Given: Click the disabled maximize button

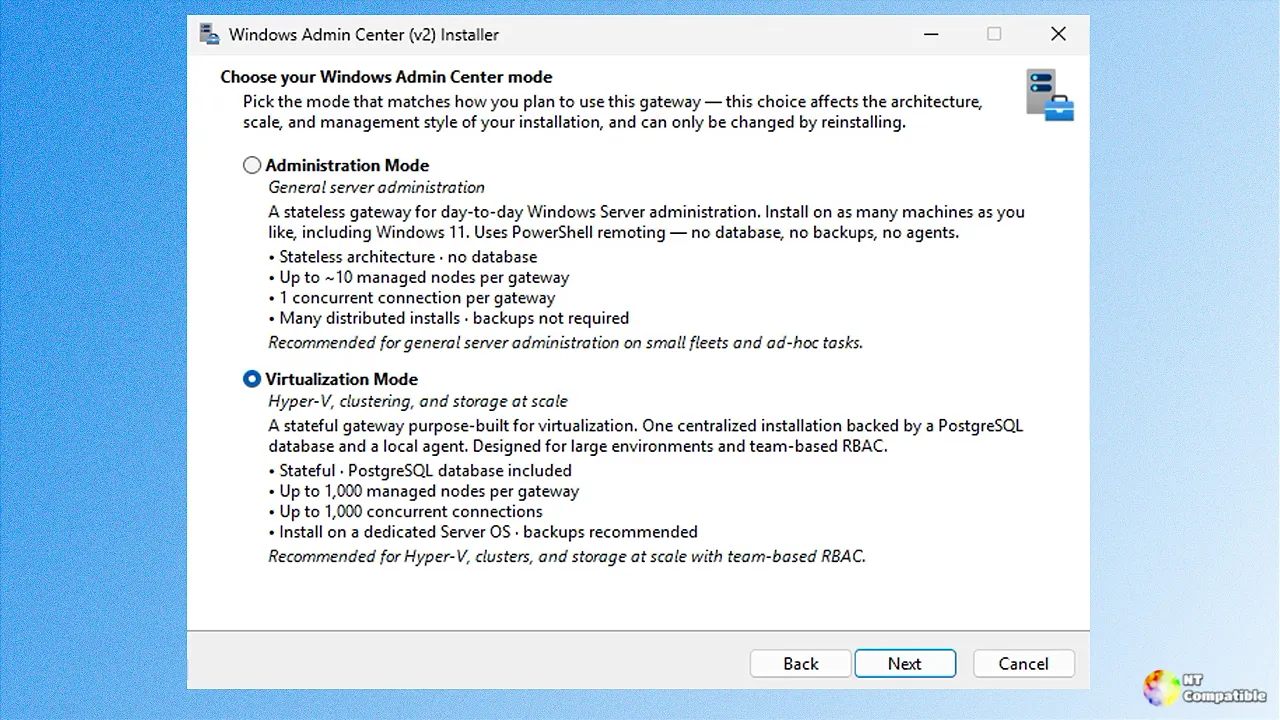Looking at the screenshot, I should 994,34.
